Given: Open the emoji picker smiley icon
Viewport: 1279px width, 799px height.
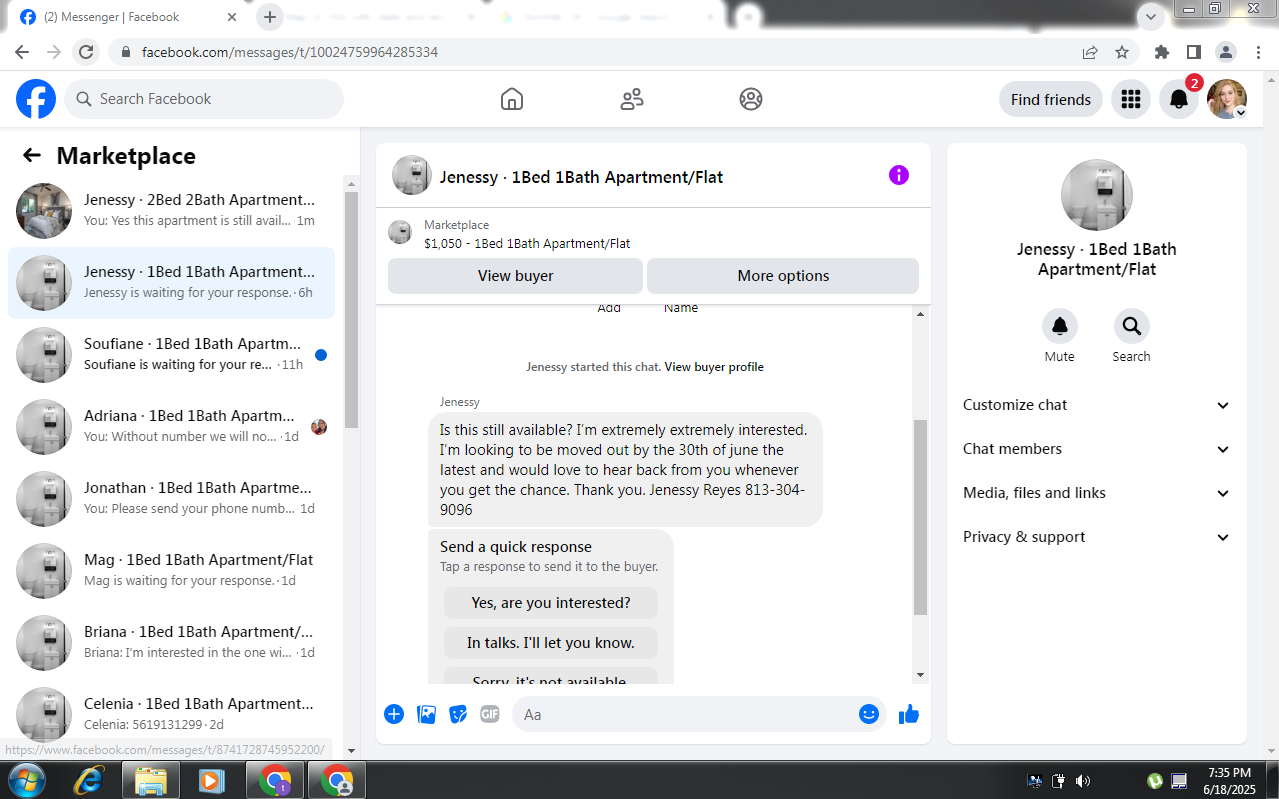Looking at the screenshot, I should pyautogui.click(x=869, y=714).
